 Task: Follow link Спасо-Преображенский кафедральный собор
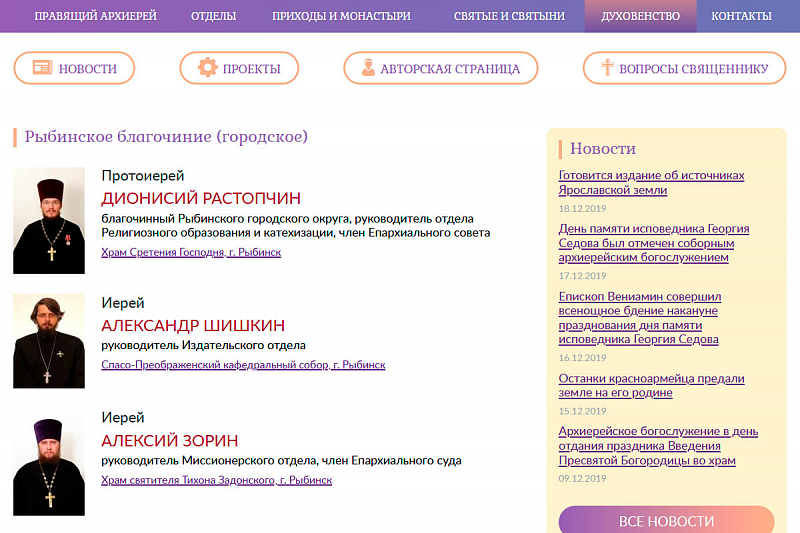pyautogui.click(x=243, y=365)
